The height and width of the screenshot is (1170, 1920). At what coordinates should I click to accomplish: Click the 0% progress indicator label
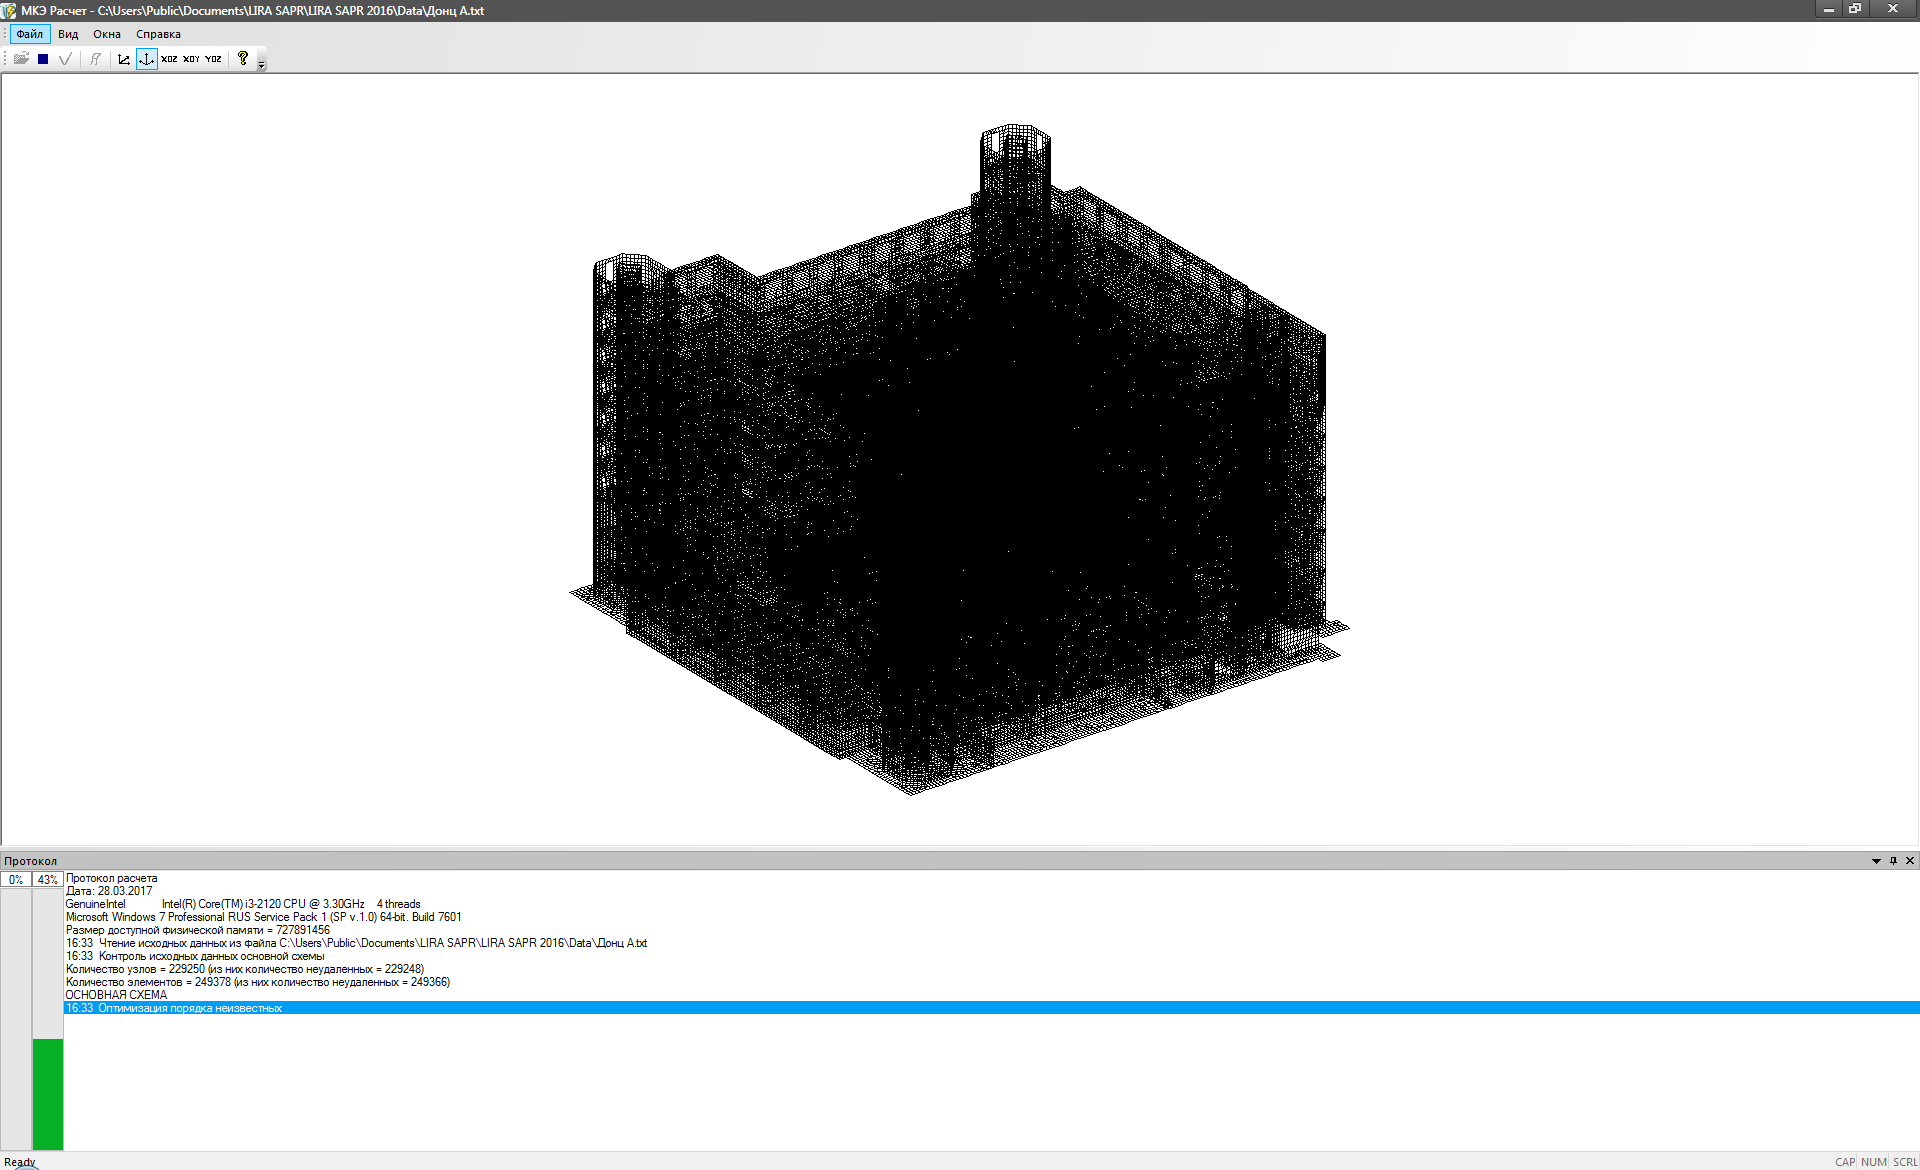(x=16, y=880)
